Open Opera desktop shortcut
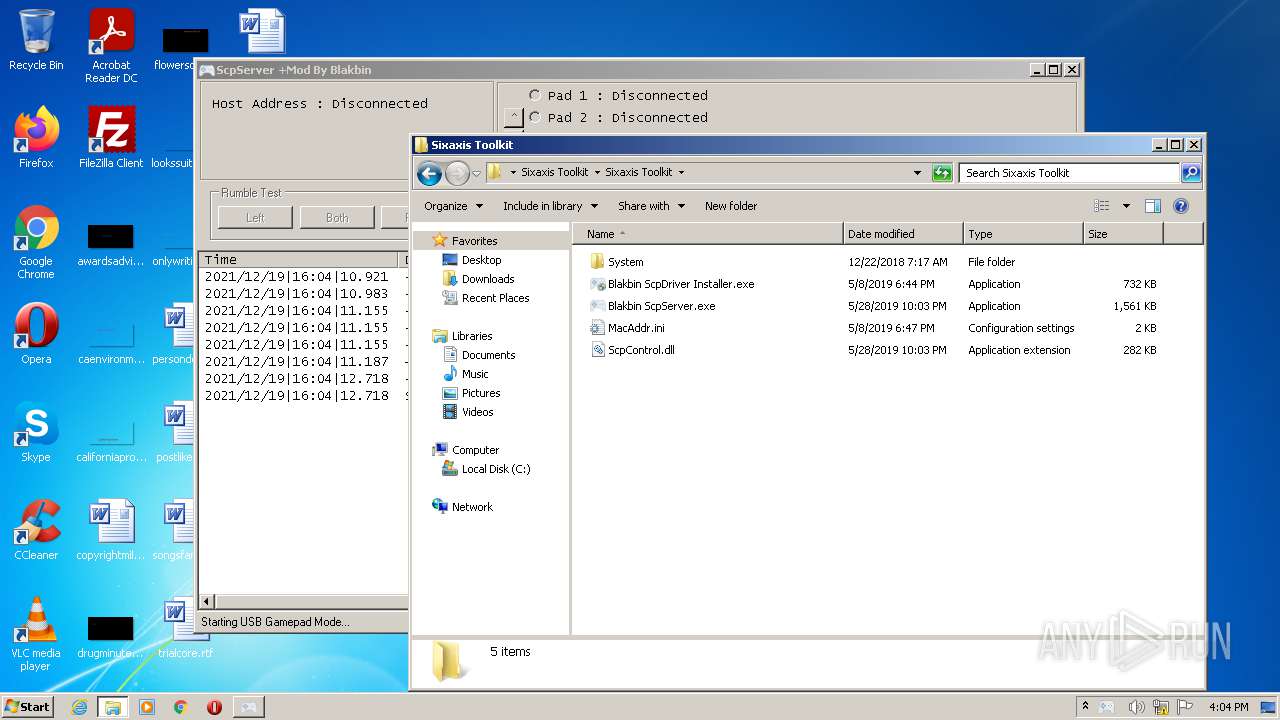Screen dimensions: 1280x720 pos(36,334)
